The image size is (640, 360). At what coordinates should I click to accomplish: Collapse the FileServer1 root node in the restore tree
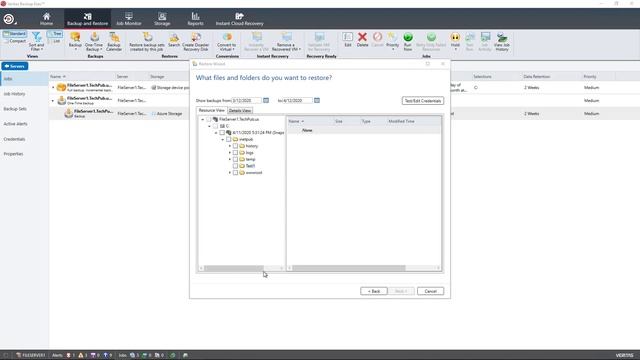(x=203, y=120)
